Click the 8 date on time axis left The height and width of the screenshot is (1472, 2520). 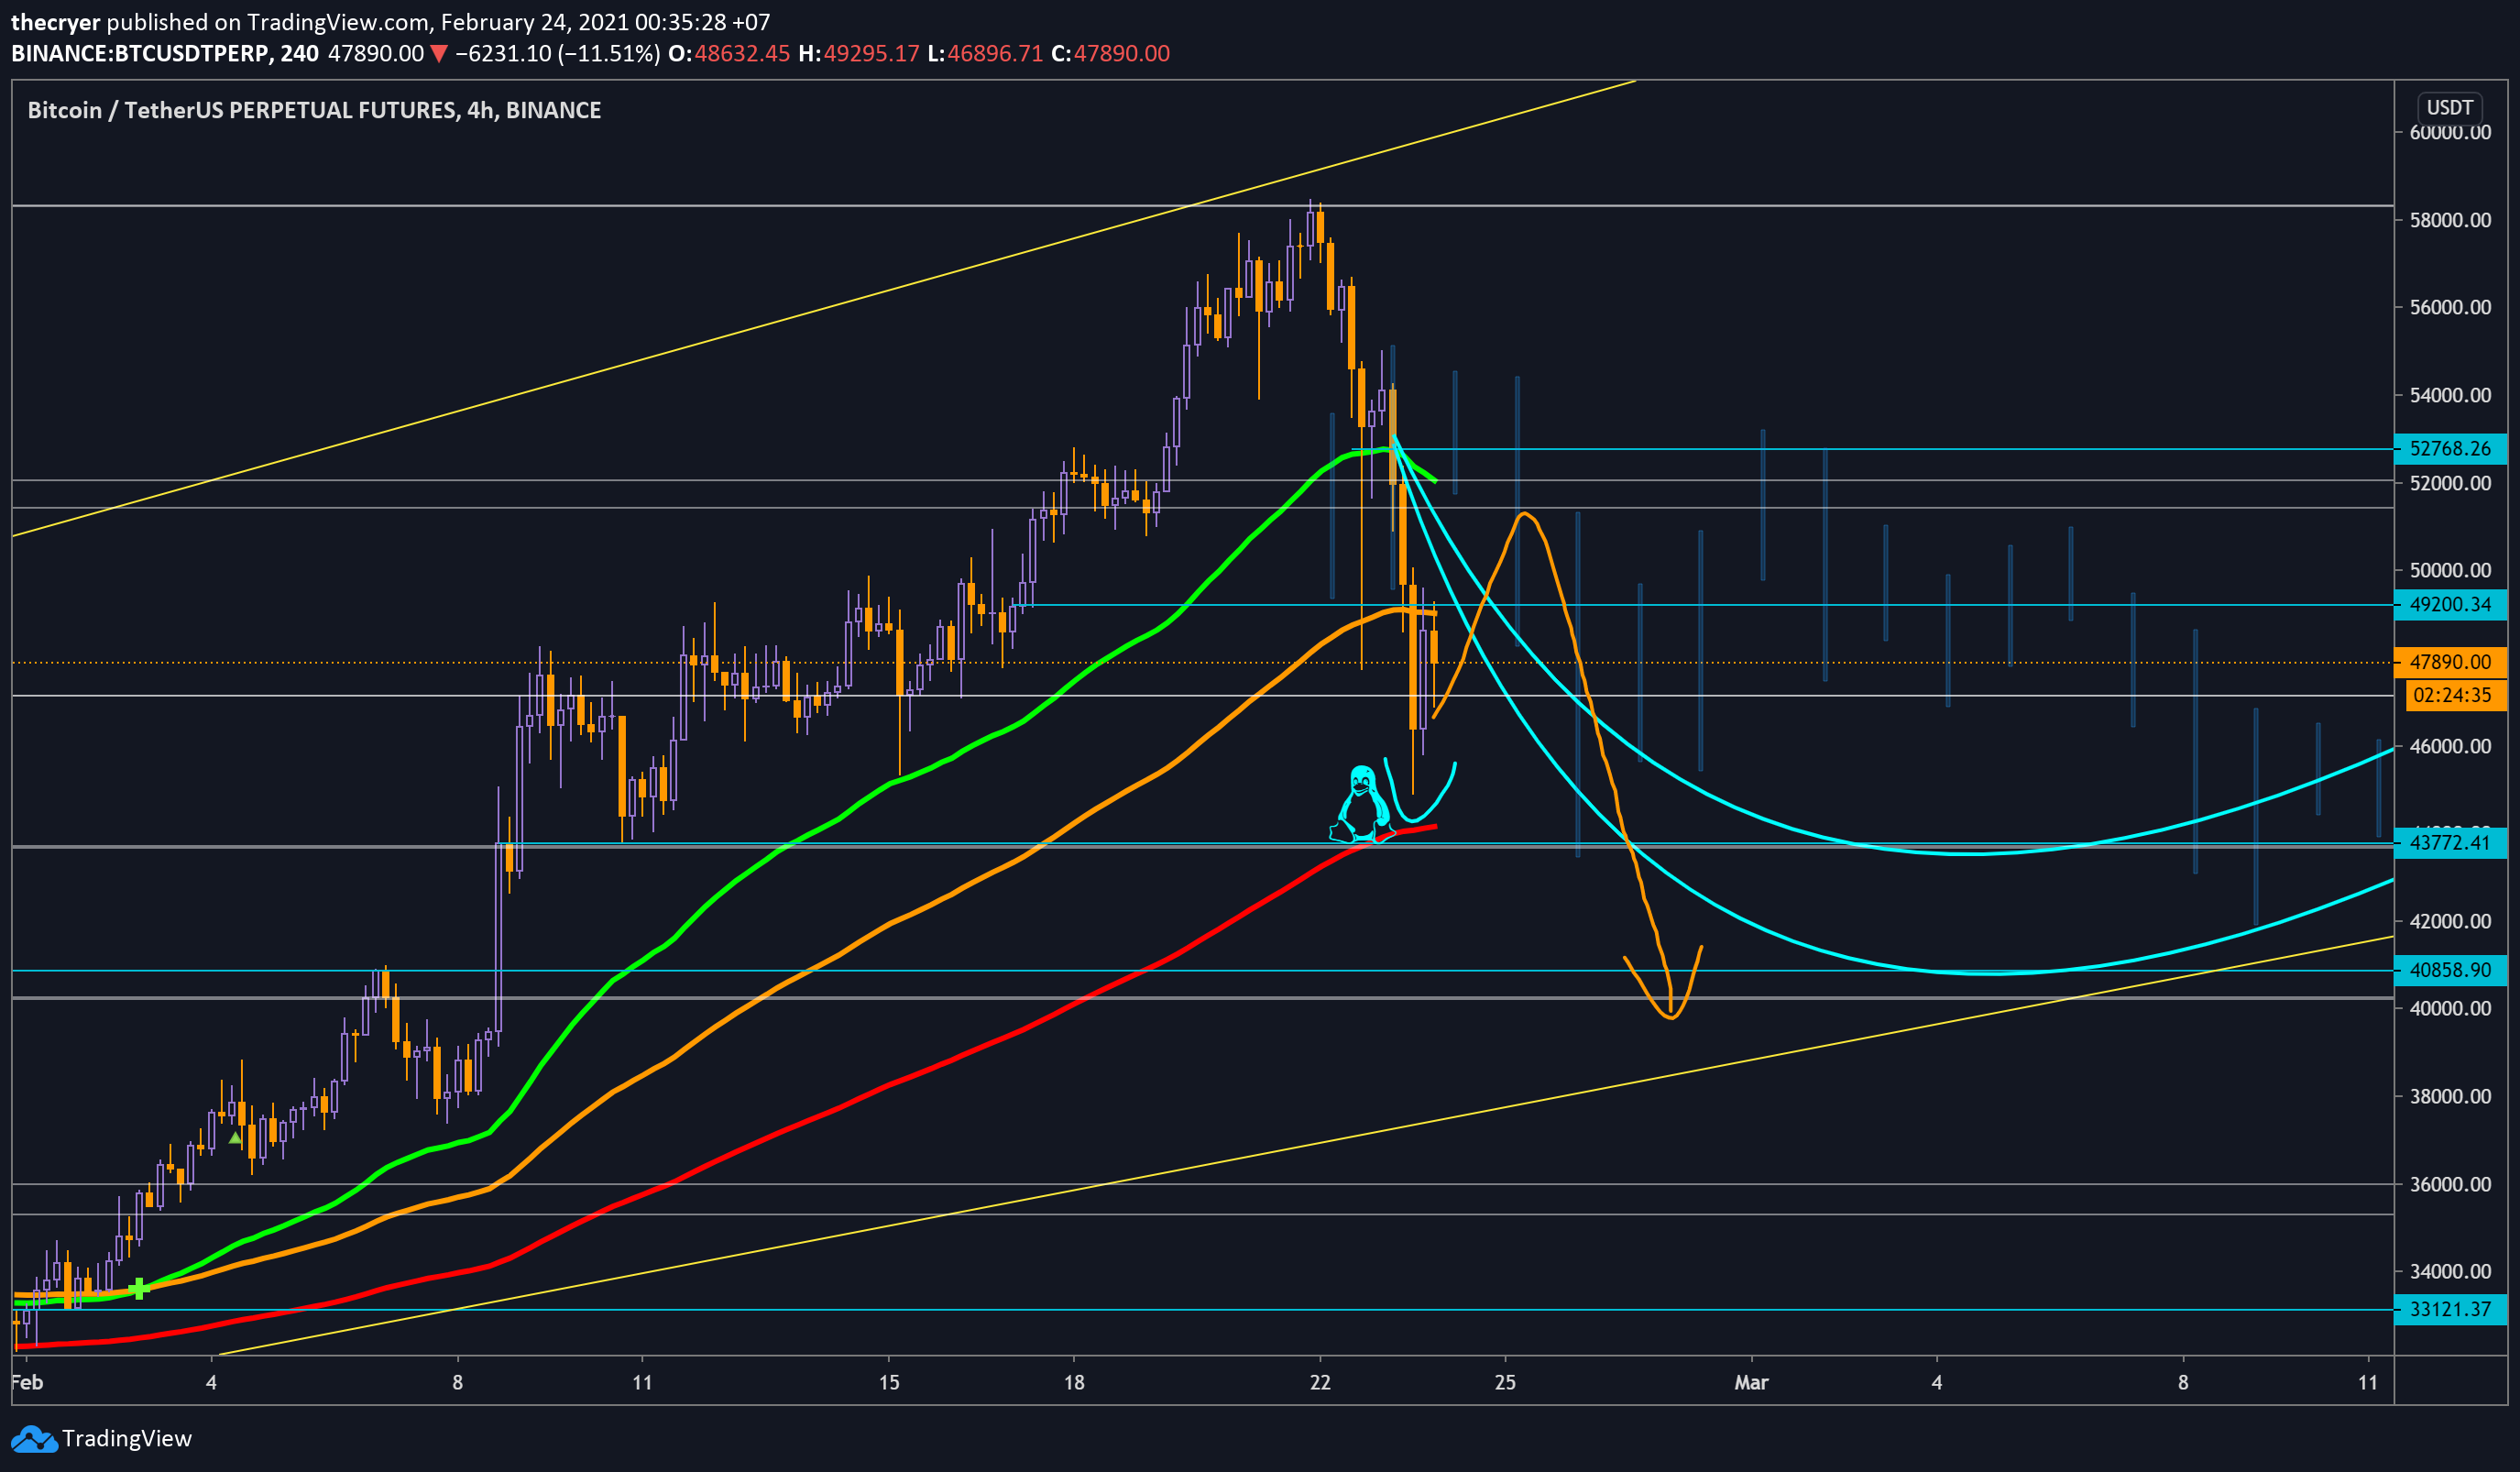pos(457,1382)
